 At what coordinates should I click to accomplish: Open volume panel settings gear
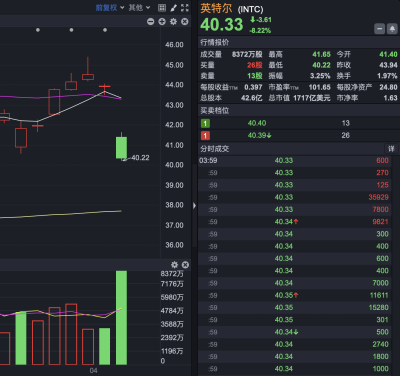[174, 265]
